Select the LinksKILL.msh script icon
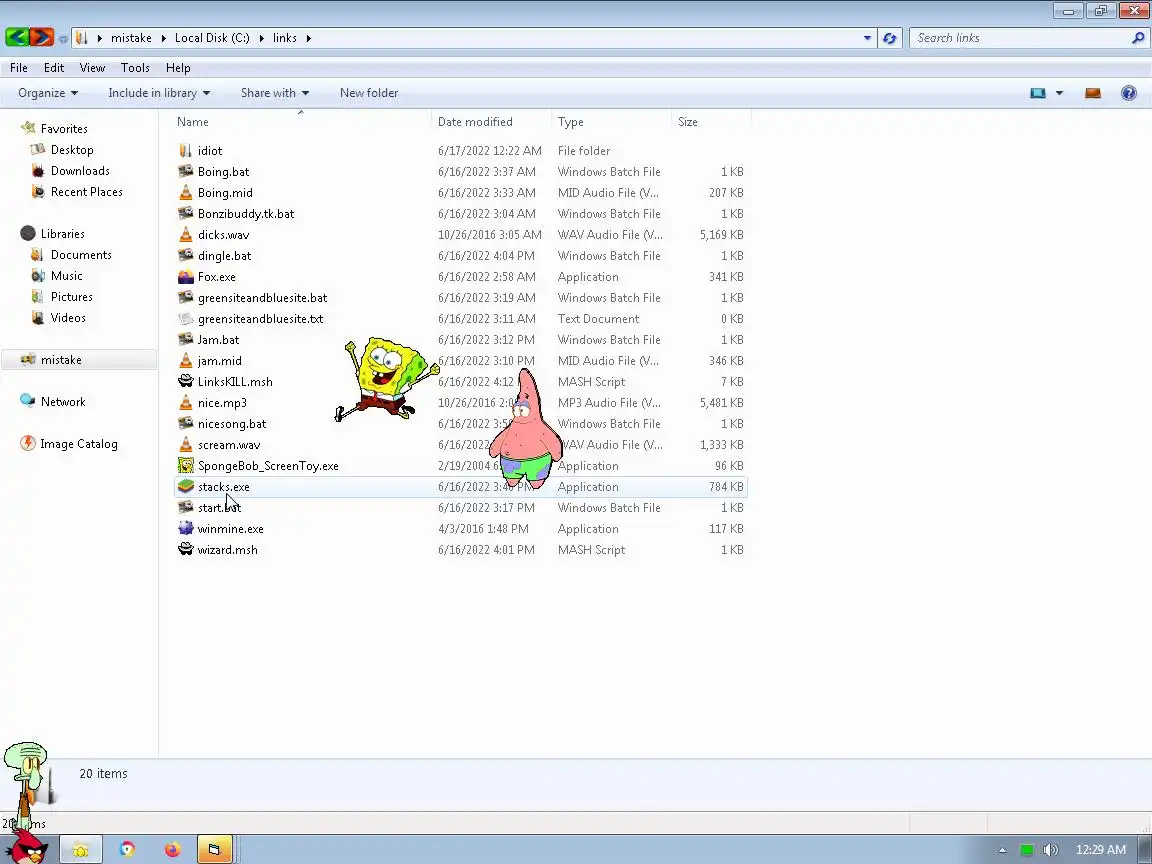 (186, 381)
